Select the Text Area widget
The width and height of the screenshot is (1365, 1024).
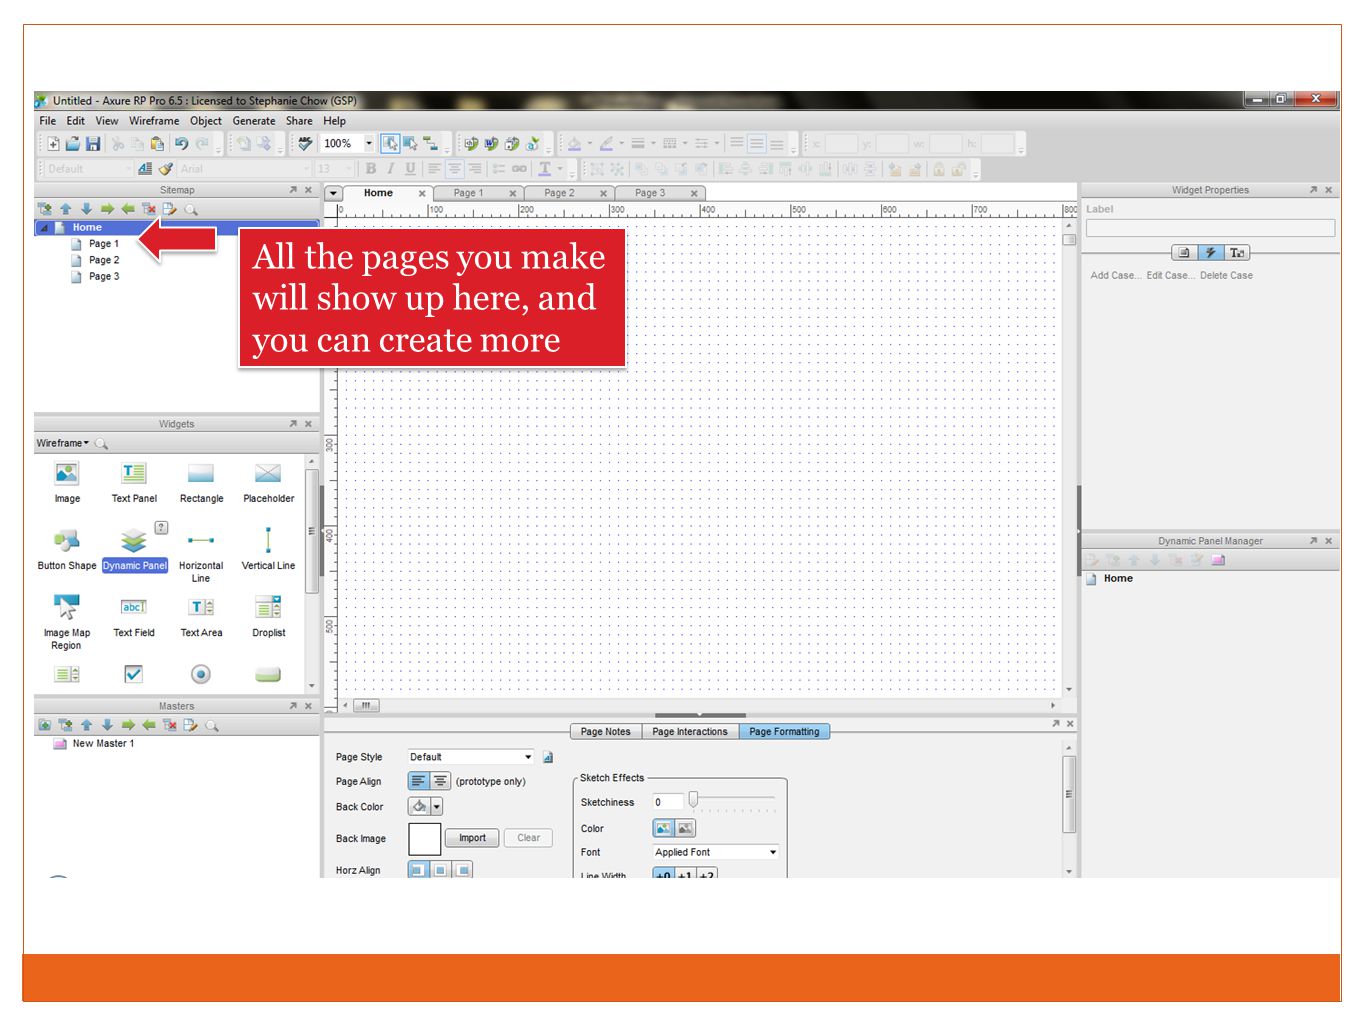[x=201, y=617]
